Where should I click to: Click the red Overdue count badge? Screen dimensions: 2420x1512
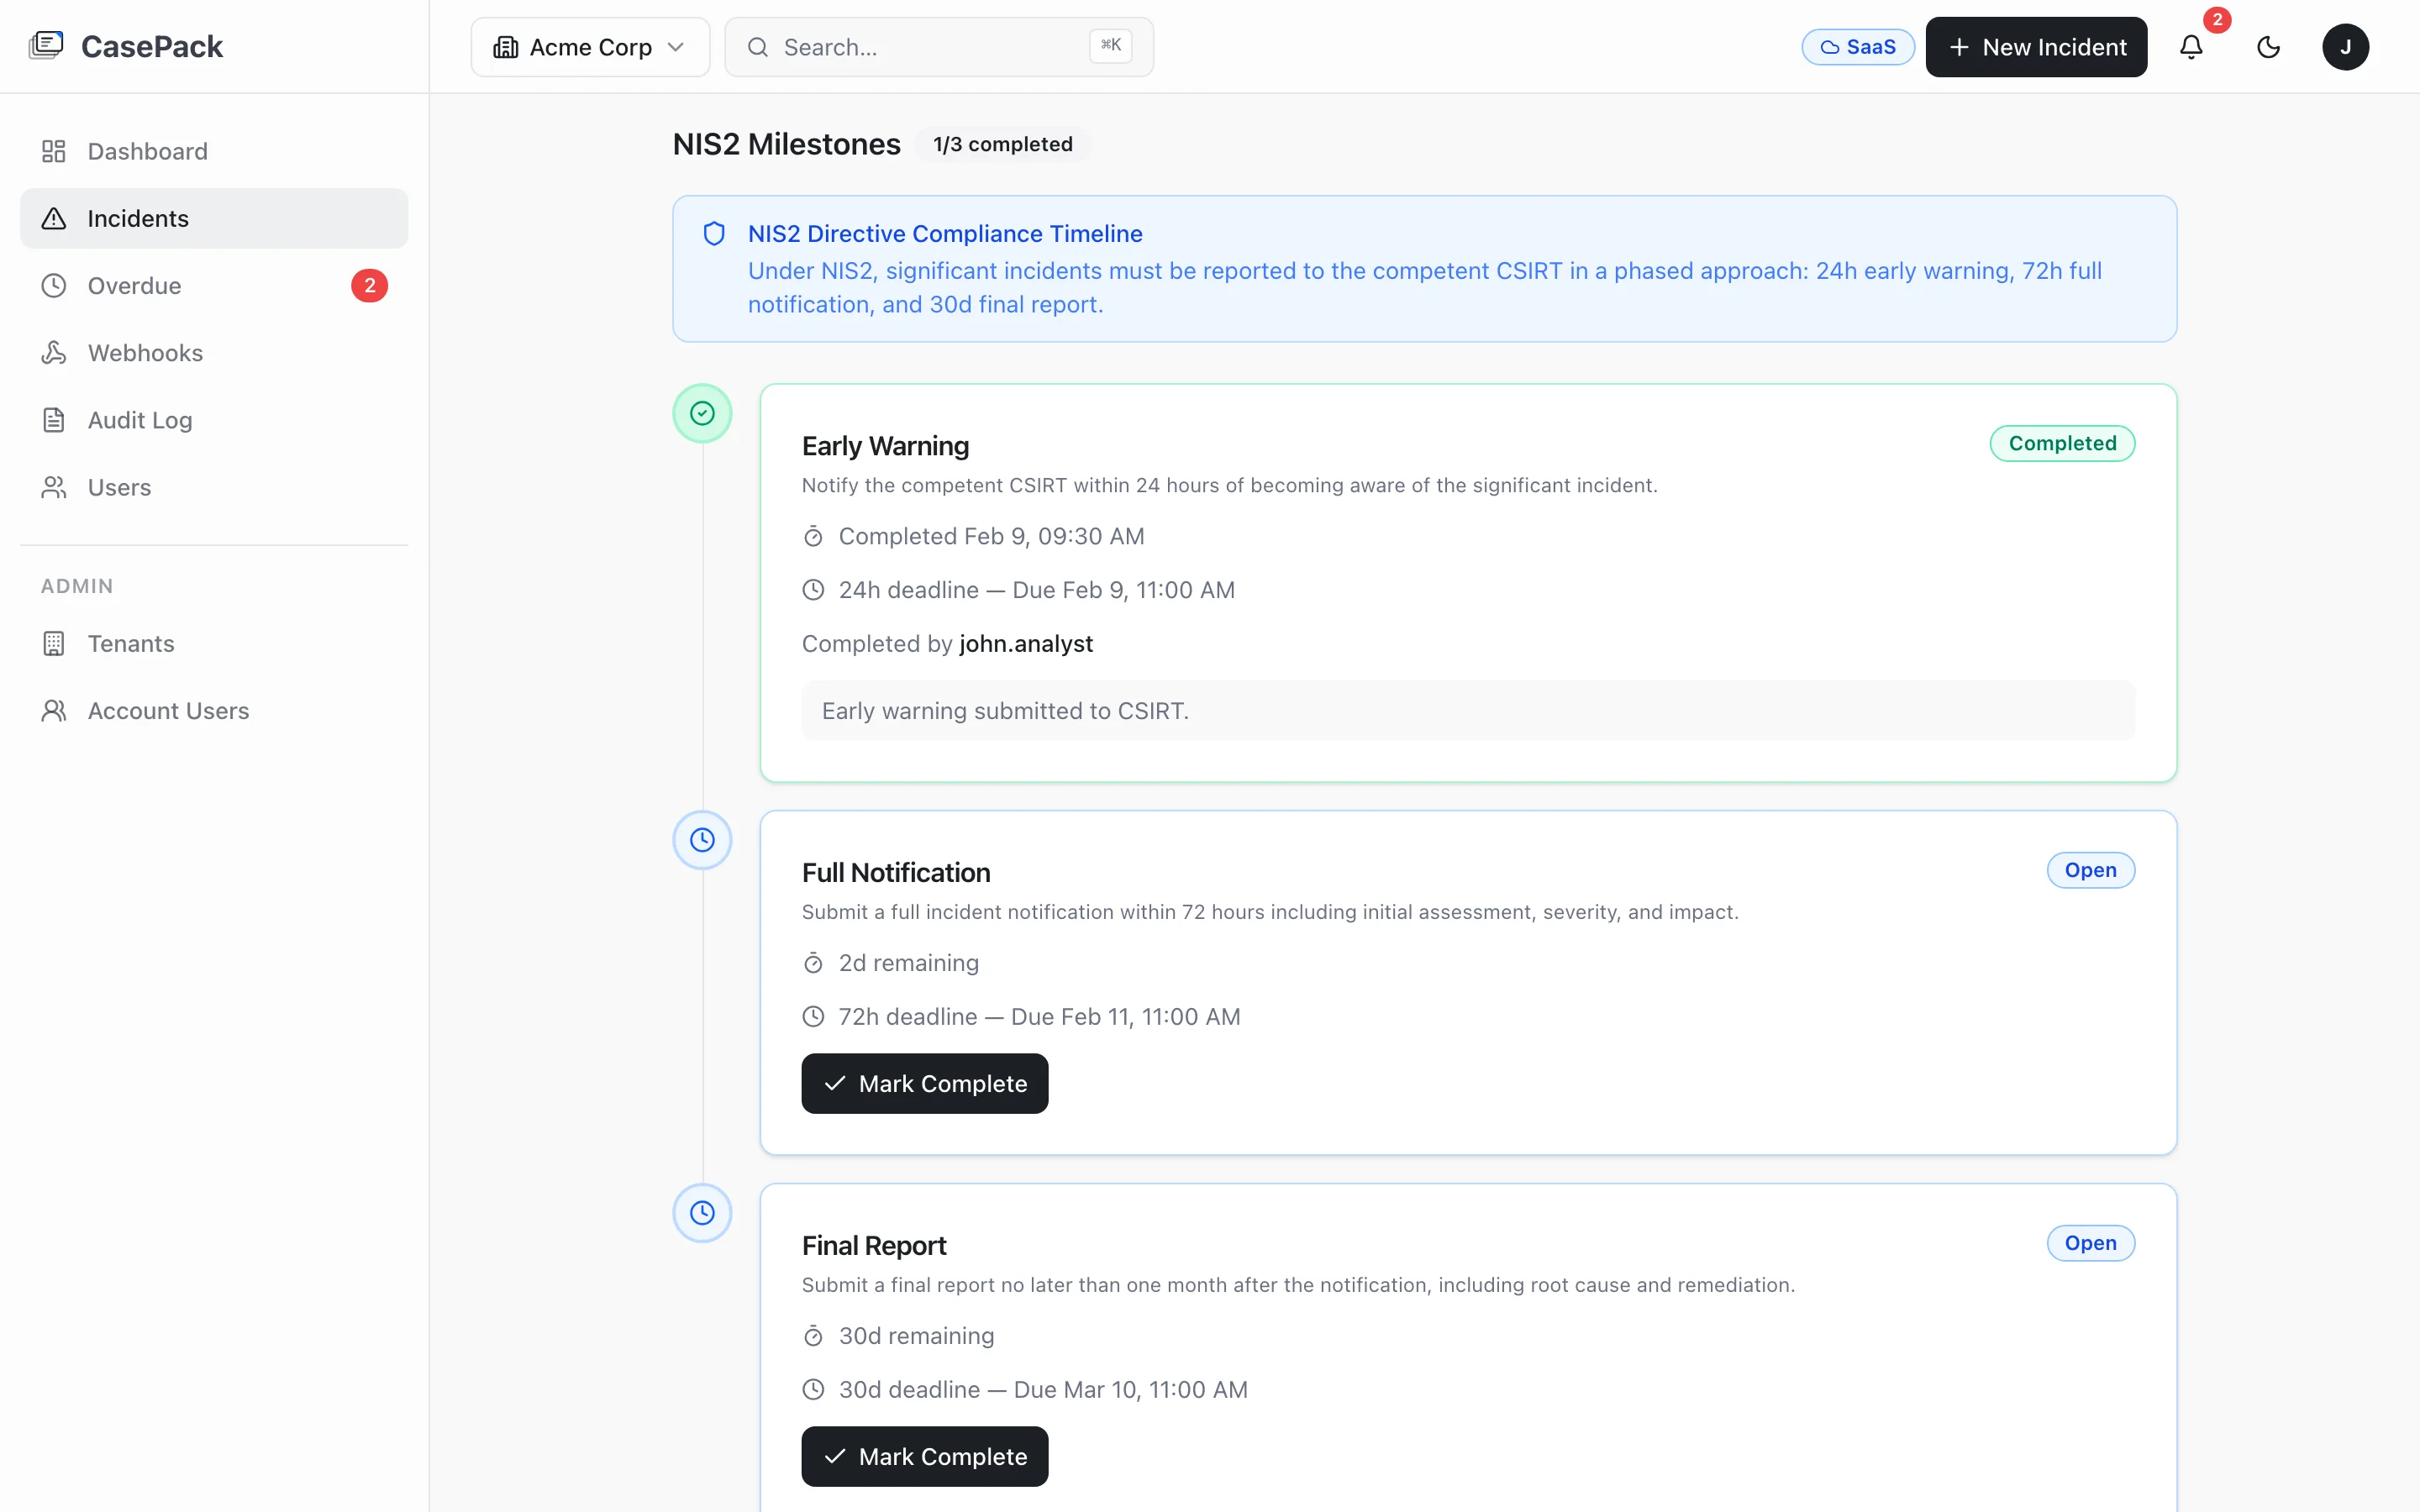coord(369,286)
